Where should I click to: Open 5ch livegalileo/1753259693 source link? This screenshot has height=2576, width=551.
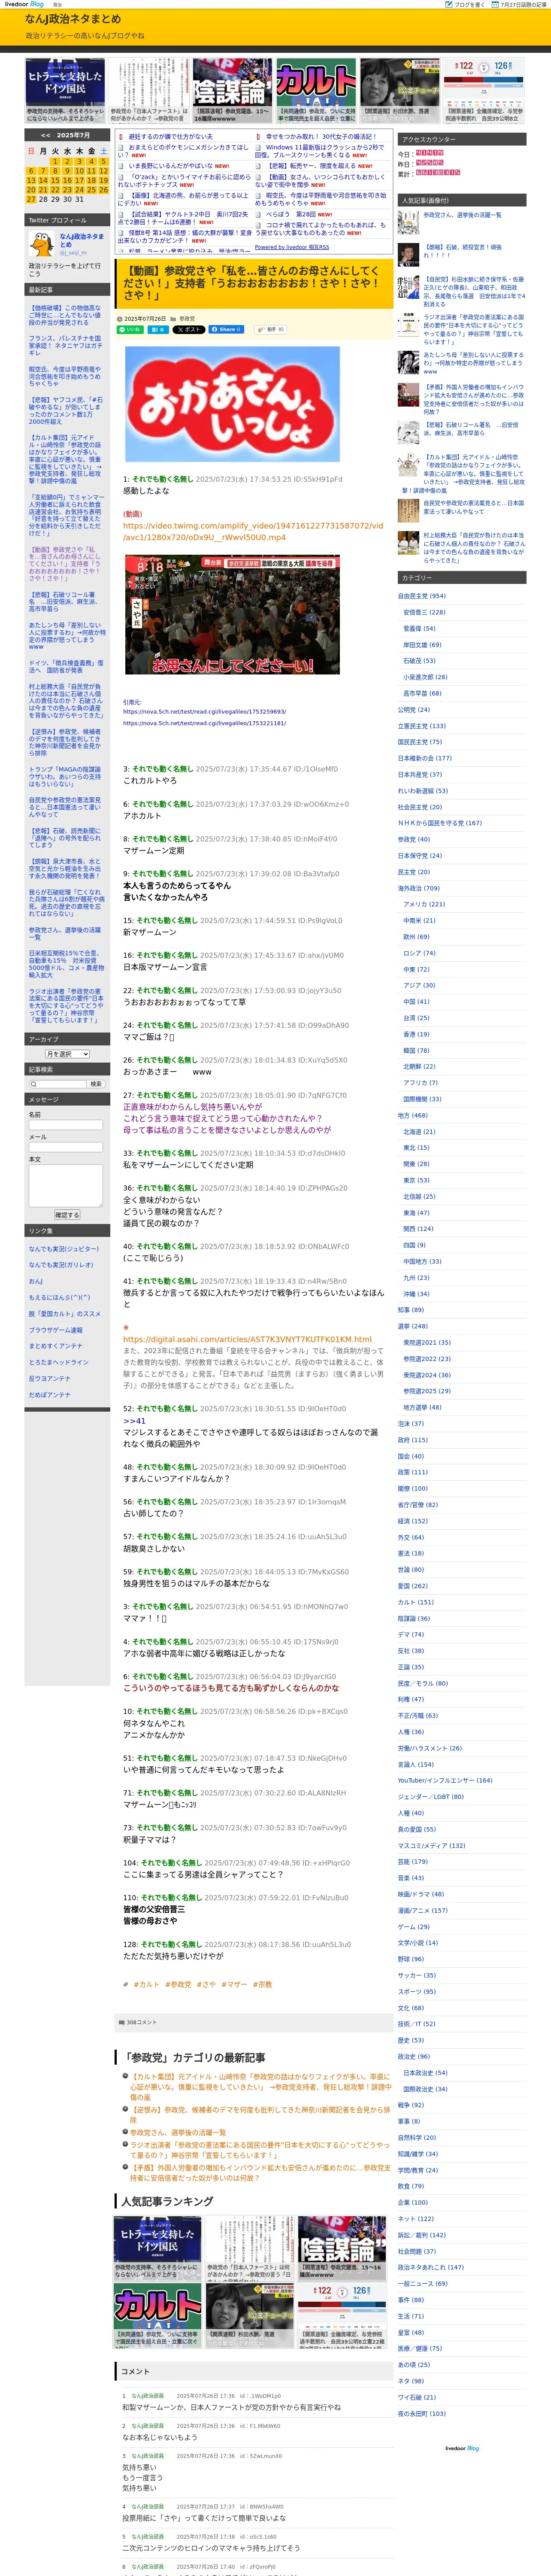[x=204, y=712]
